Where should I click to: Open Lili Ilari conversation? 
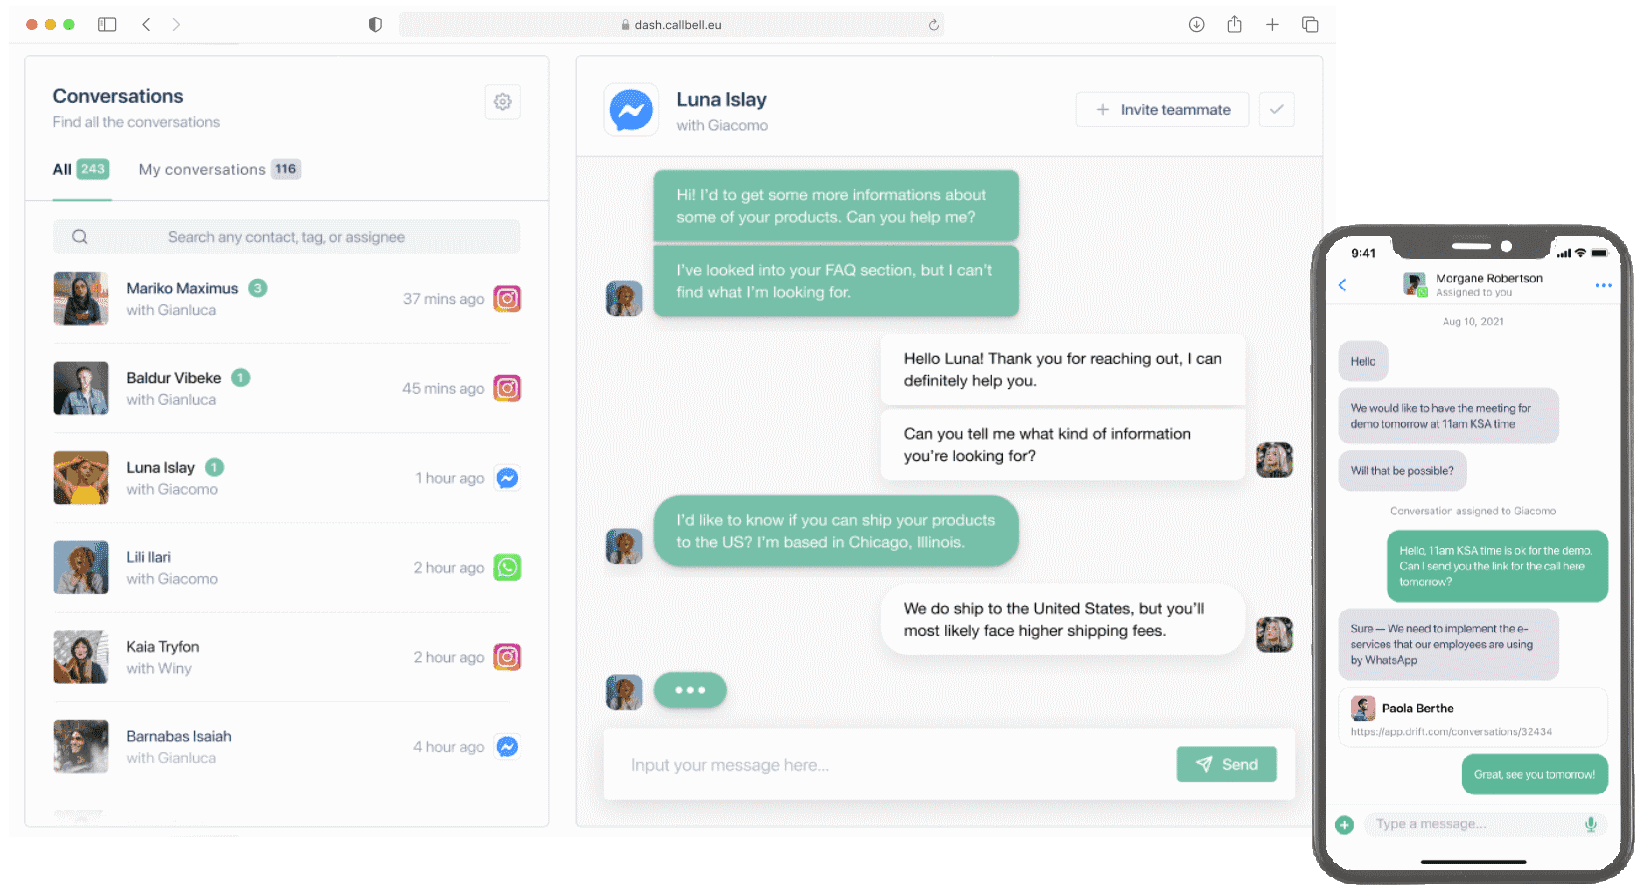tap(287, 568)
